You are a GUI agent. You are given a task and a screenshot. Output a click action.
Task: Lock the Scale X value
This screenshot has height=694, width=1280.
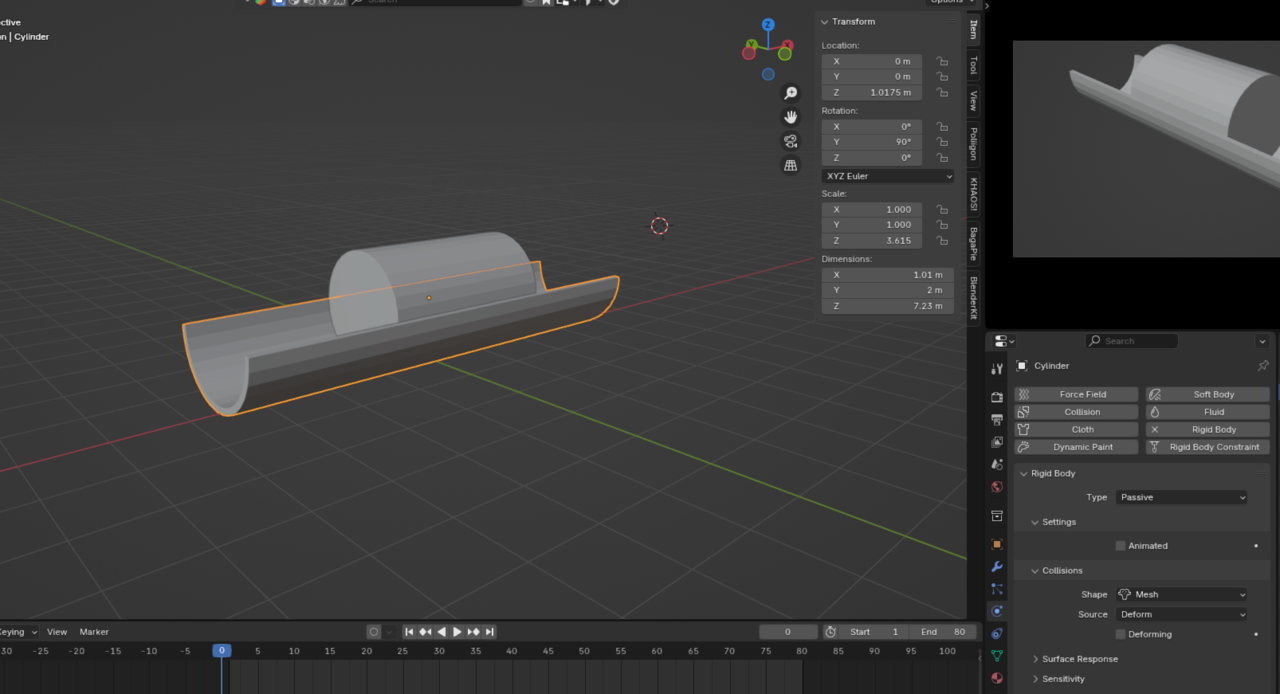(942, 210)
